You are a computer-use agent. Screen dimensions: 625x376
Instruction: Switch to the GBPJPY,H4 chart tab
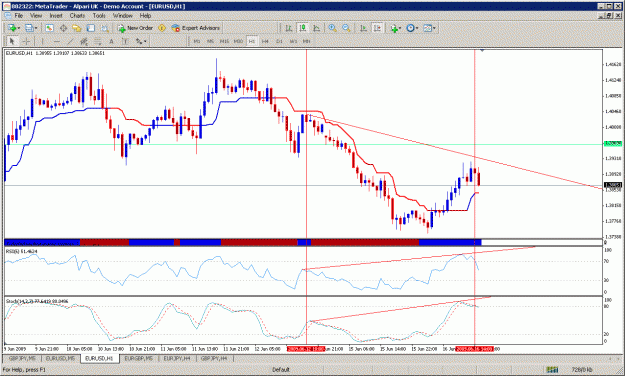pyautogui.click(x=214, y=359)
